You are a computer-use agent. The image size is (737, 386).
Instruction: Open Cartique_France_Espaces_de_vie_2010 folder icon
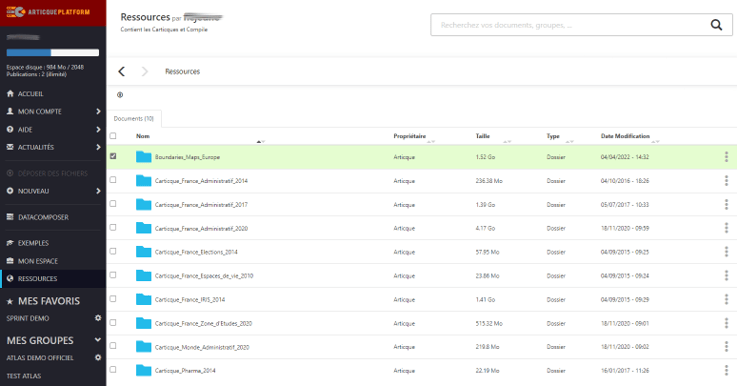(143, 276)
